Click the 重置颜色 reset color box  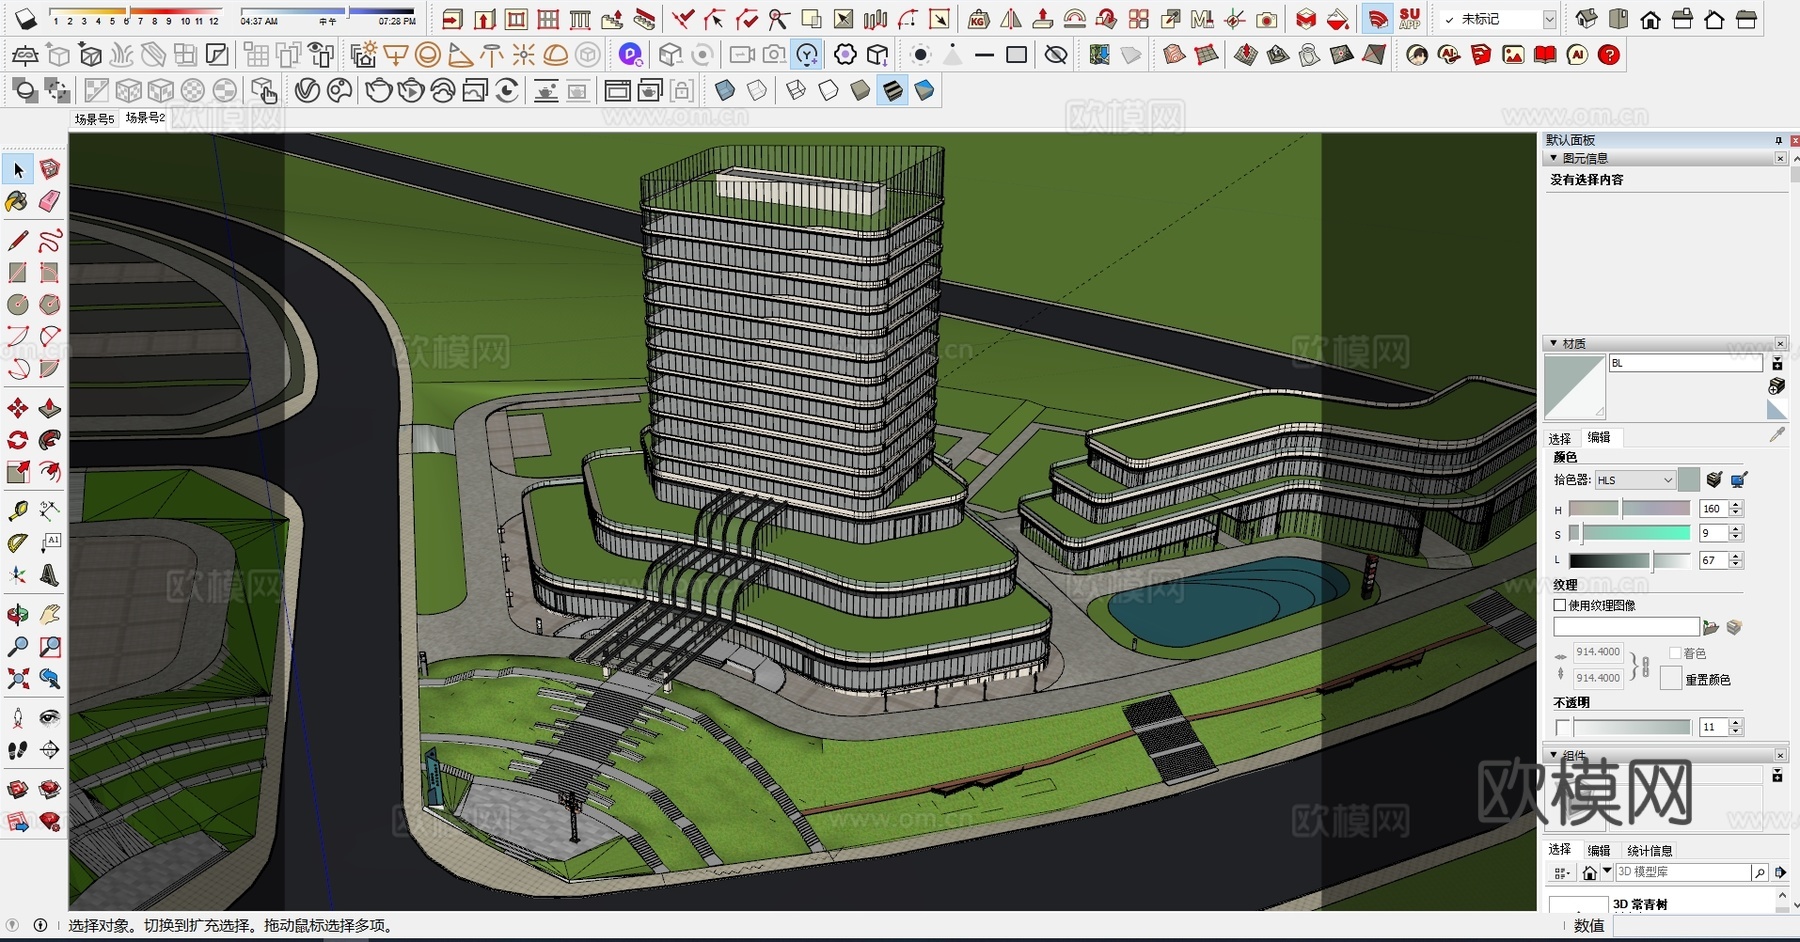click(x=1670, y=679)
